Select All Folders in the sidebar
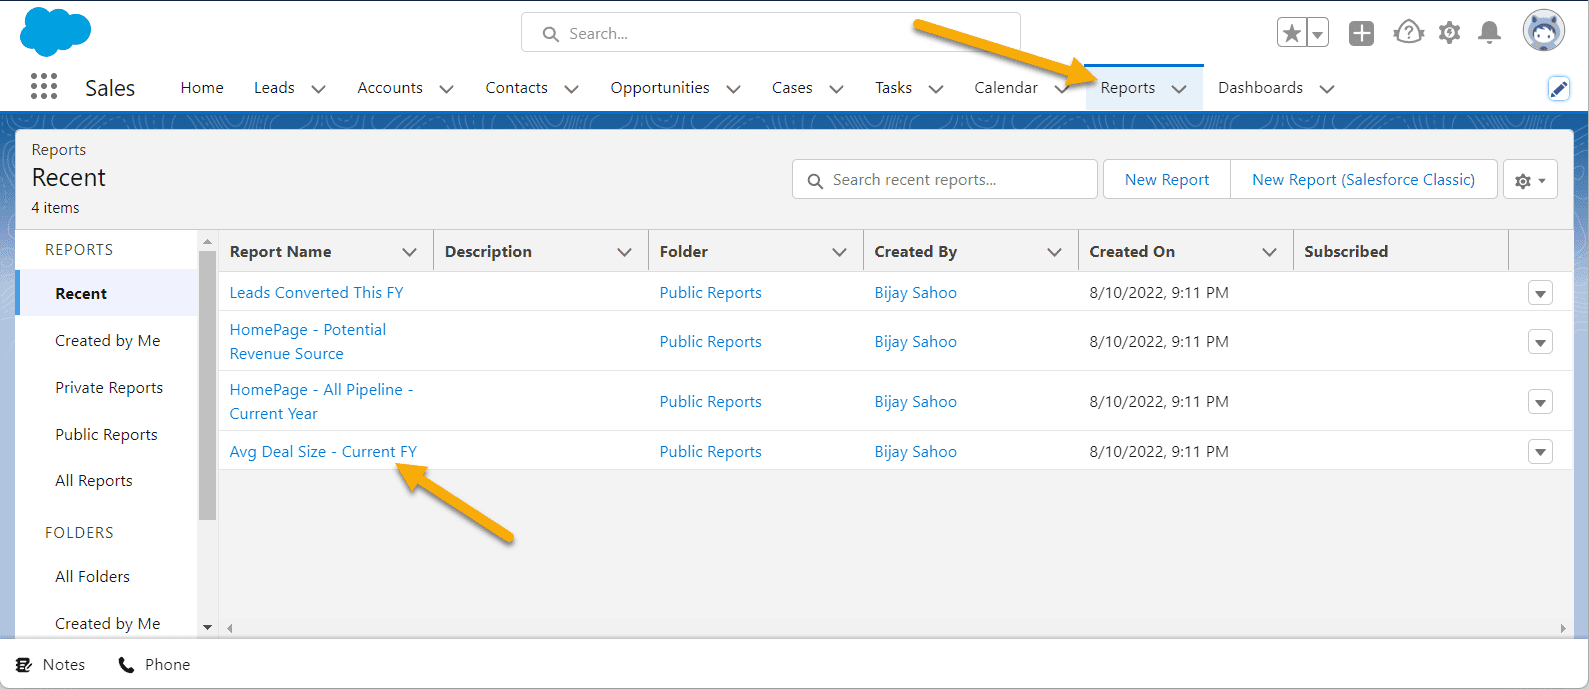The height and width of the screenshot is (689, 1589). pos(92,577)
